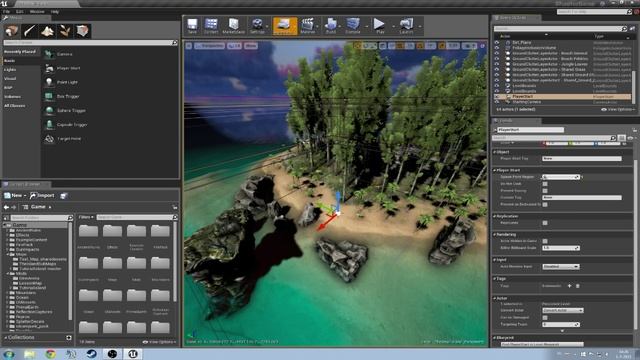Viewport: 640px width, 360px height.
Task: Open the Marketplace toolbar button
Action: [x=233, y=26]
